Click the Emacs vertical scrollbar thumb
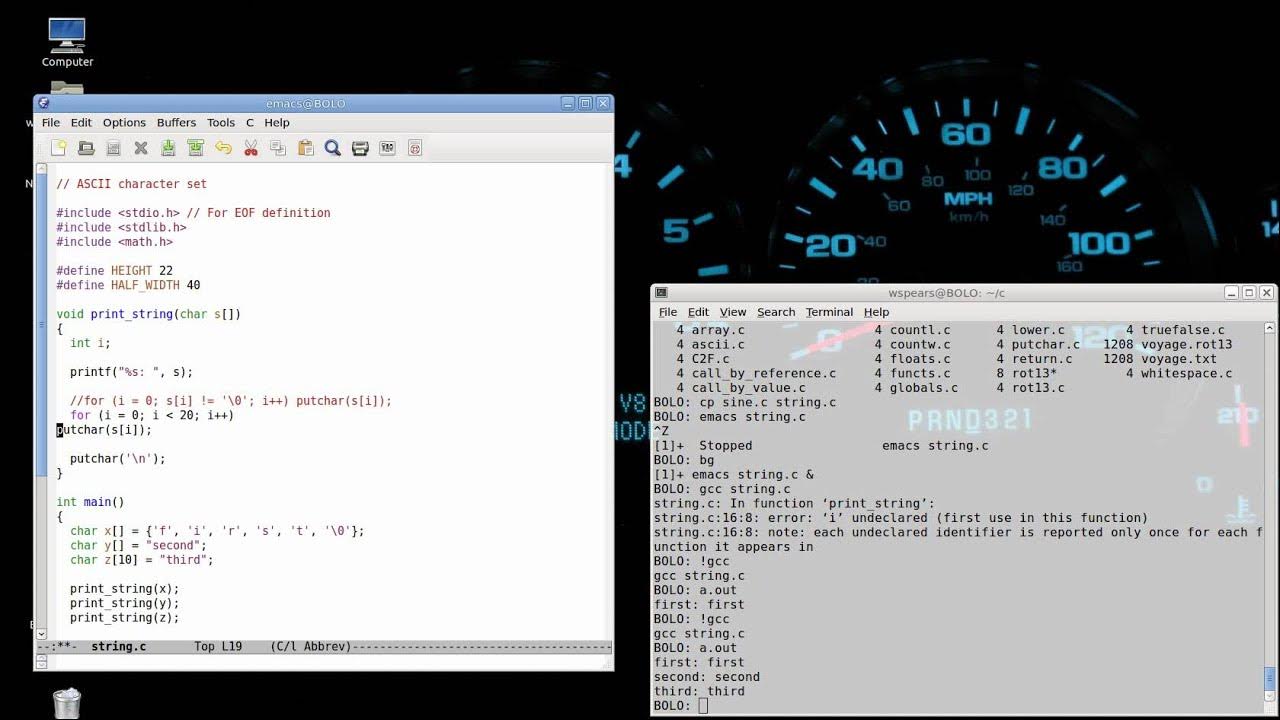 coord(41,325)
